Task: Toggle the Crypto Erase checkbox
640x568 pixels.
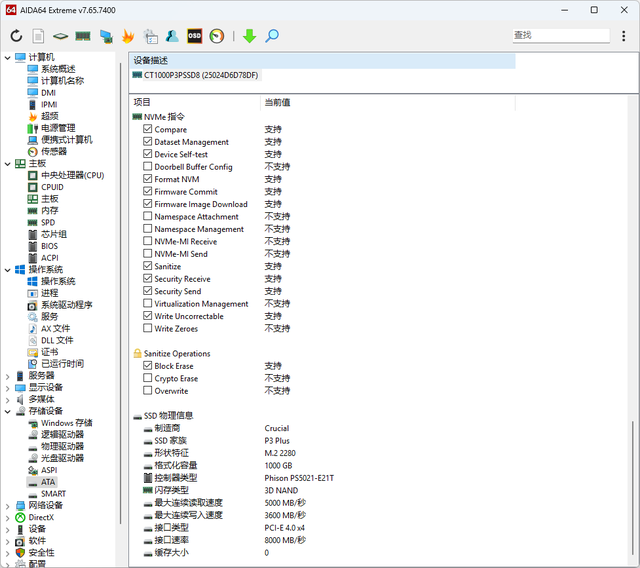Action: point(147,378)
